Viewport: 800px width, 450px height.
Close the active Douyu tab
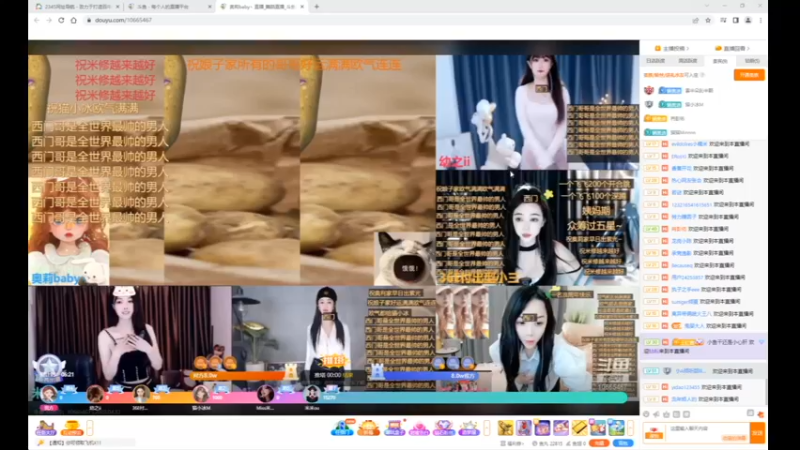[x=302, y=7]
